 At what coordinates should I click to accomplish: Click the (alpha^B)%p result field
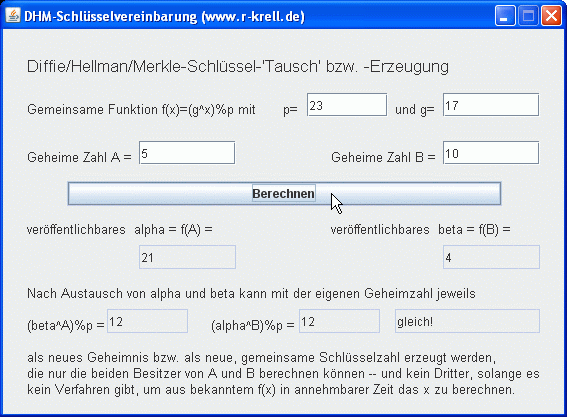[x=339, y=321]
